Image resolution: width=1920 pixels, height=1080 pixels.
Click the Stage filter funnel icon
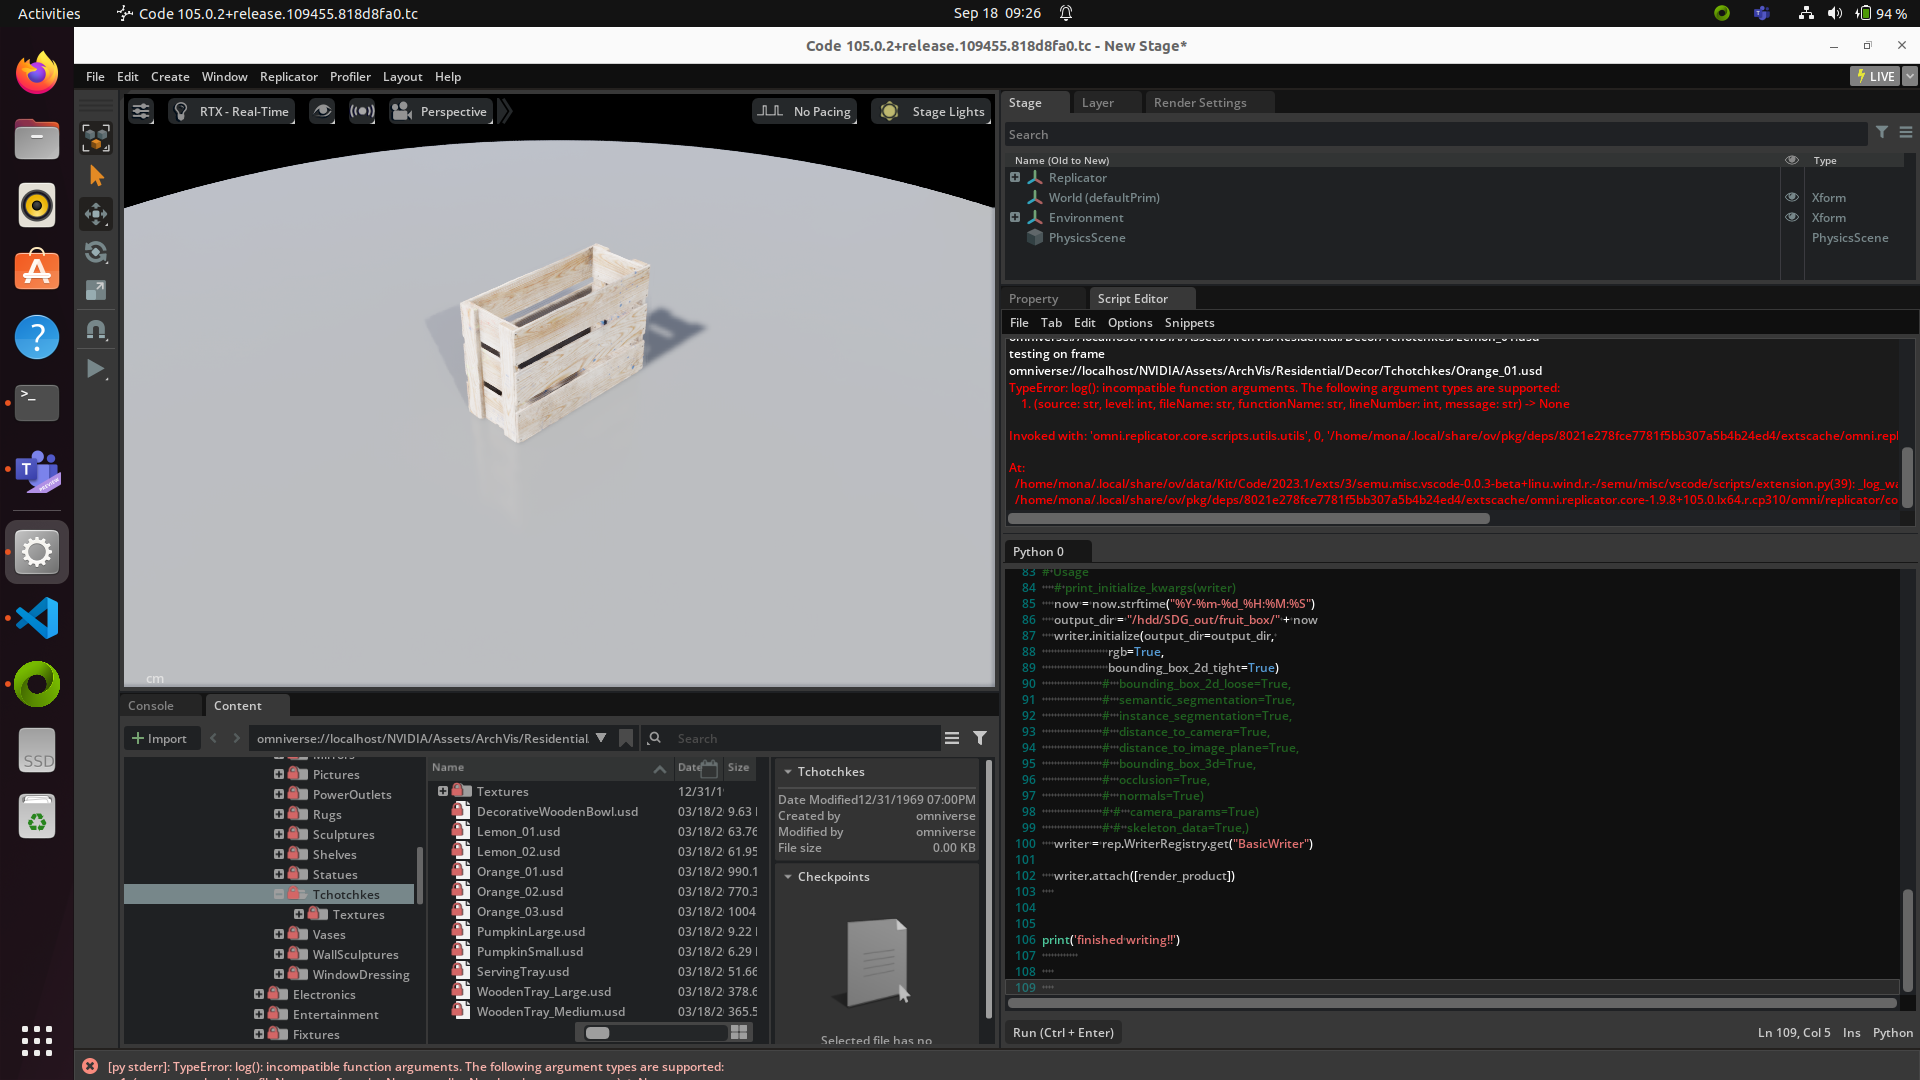[x=1881, y=132]
